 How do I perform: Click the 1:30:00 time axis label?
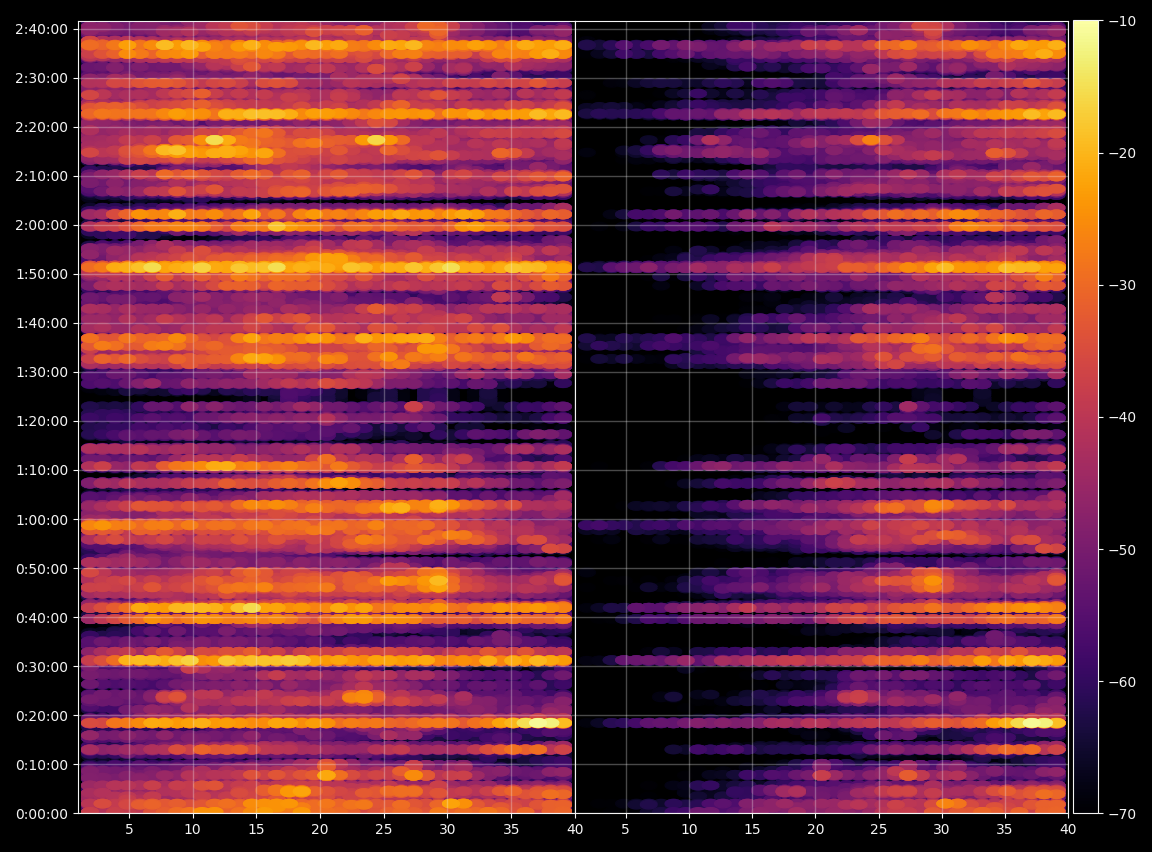(x=42, y=372)
